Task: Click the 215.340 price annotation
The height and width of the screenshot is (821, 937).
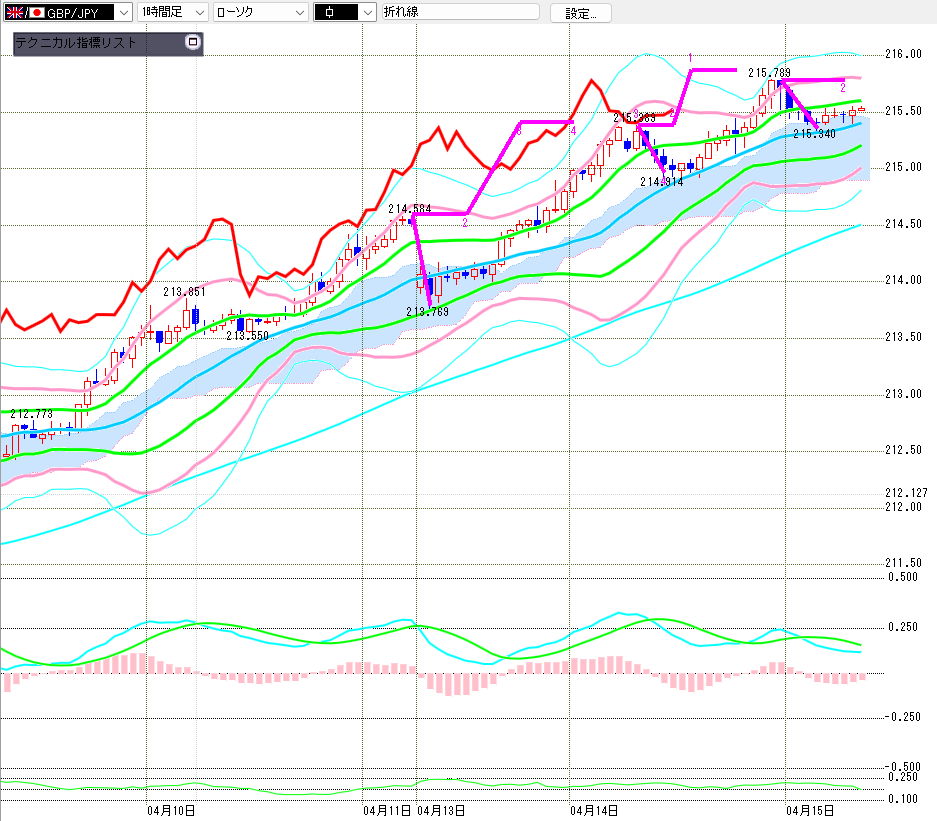Action: click(814, 133)
